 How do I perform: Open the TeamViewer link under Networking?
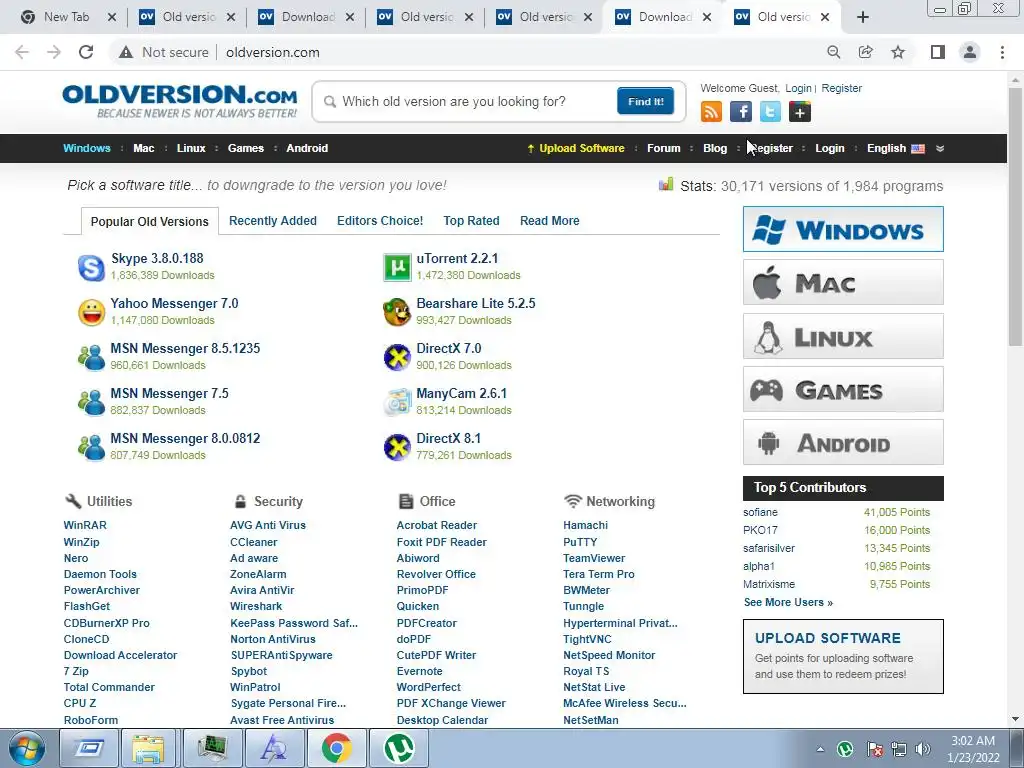(594, 558)
